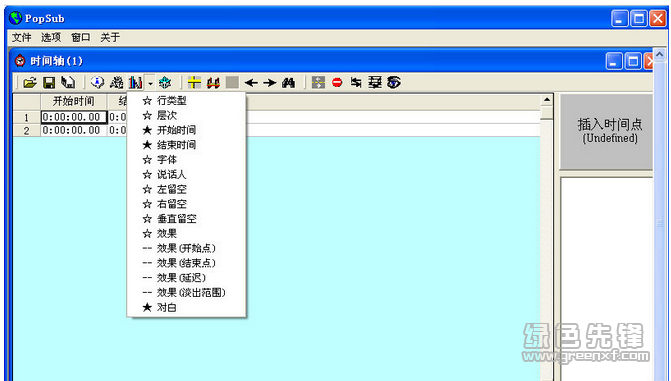Click the right arrow toolbar icon
Image resolution: width=671 pixels, height=381 pixels.
[x=270, y=82]
